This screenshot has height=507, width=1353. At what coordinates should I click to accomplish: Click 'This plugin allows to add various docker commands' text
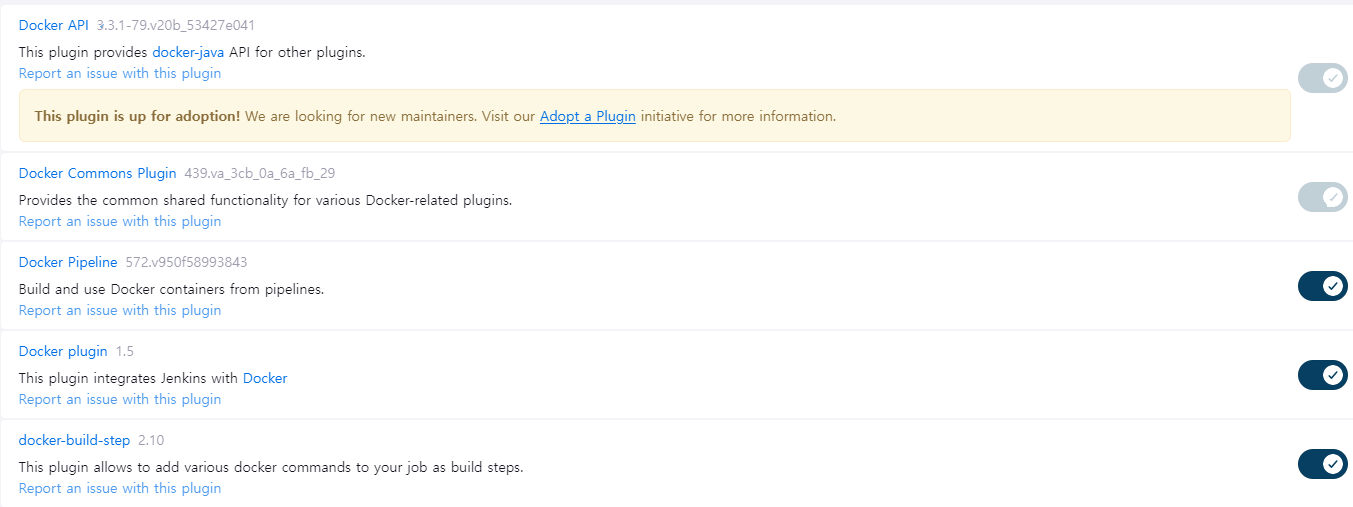tap(271, 467)
